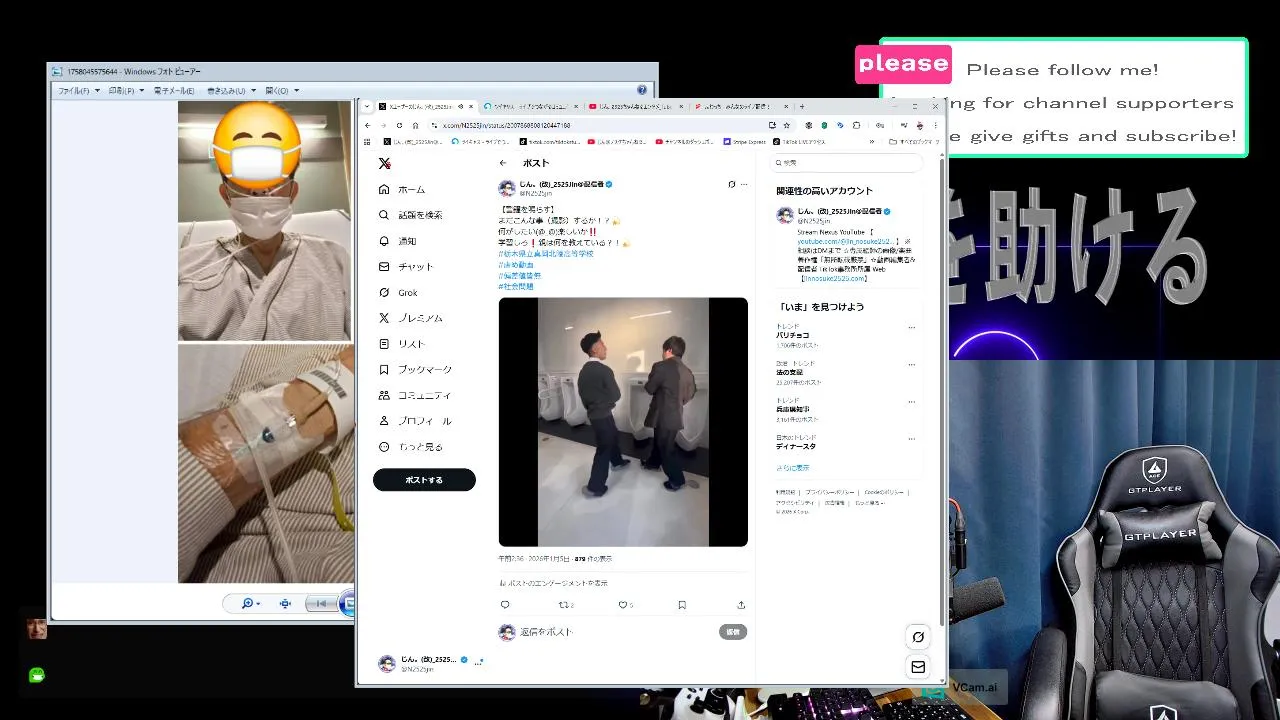The image size is (1280, 720).
Task: Open 通知 notifications in sidebar
Action: point(398,241)
